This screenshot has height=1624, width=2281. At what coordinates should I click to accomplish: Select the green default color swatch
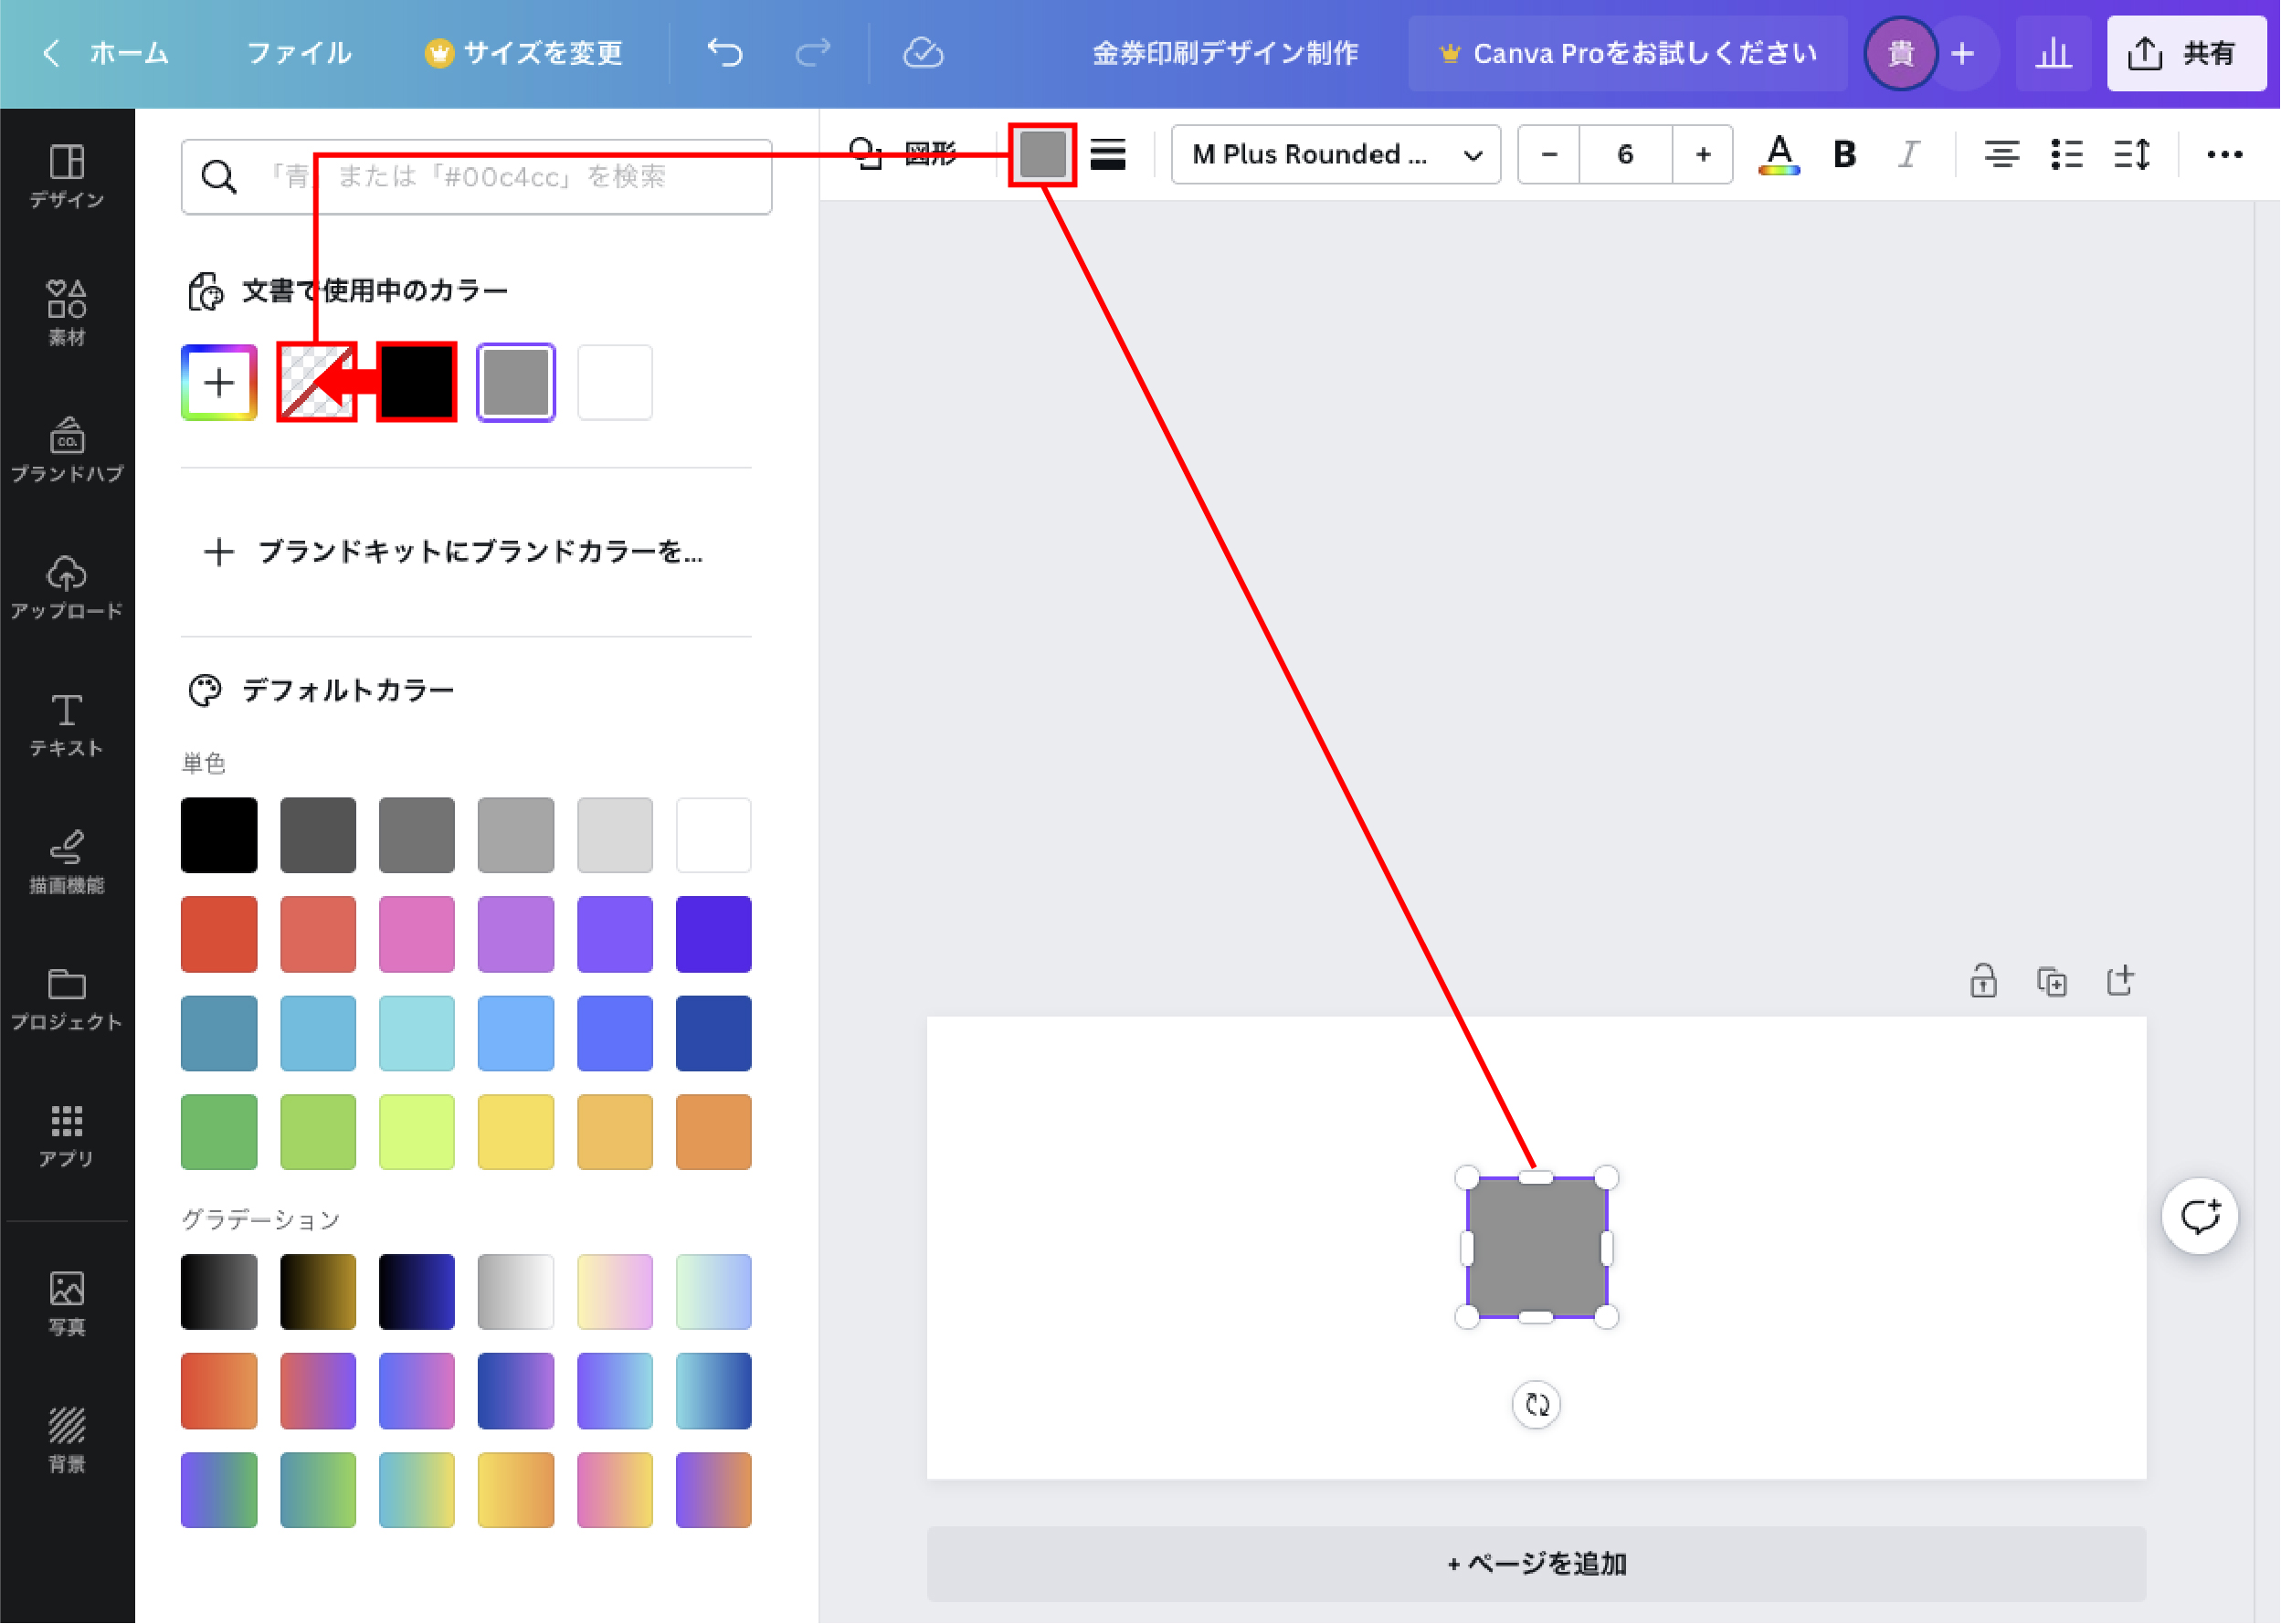[x=219, y=1132]
